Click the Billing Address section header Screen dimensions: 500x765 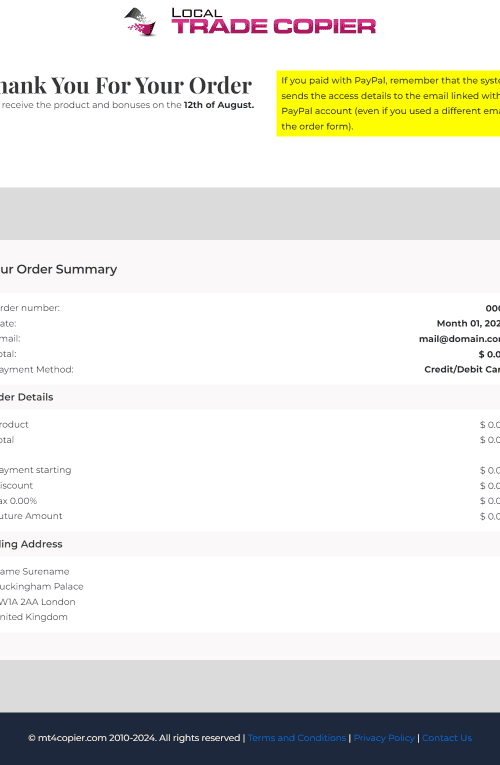point(31,544)
